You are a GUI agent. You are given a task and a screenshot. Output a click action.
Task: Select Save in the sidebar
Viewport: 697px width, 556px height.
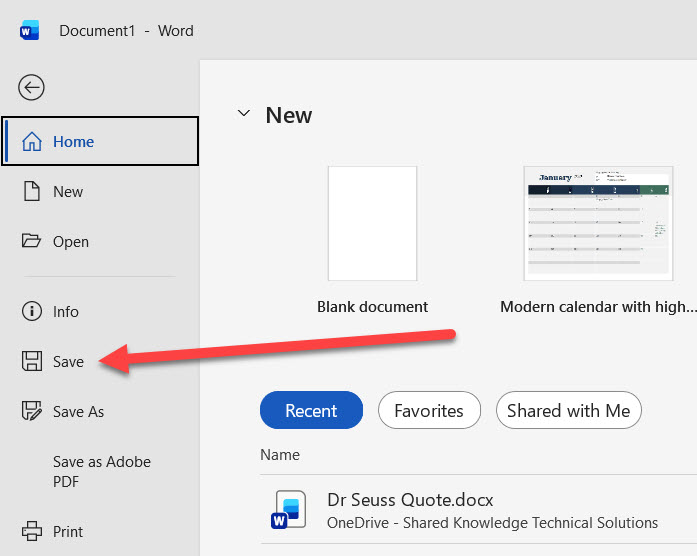coord(100,361)
